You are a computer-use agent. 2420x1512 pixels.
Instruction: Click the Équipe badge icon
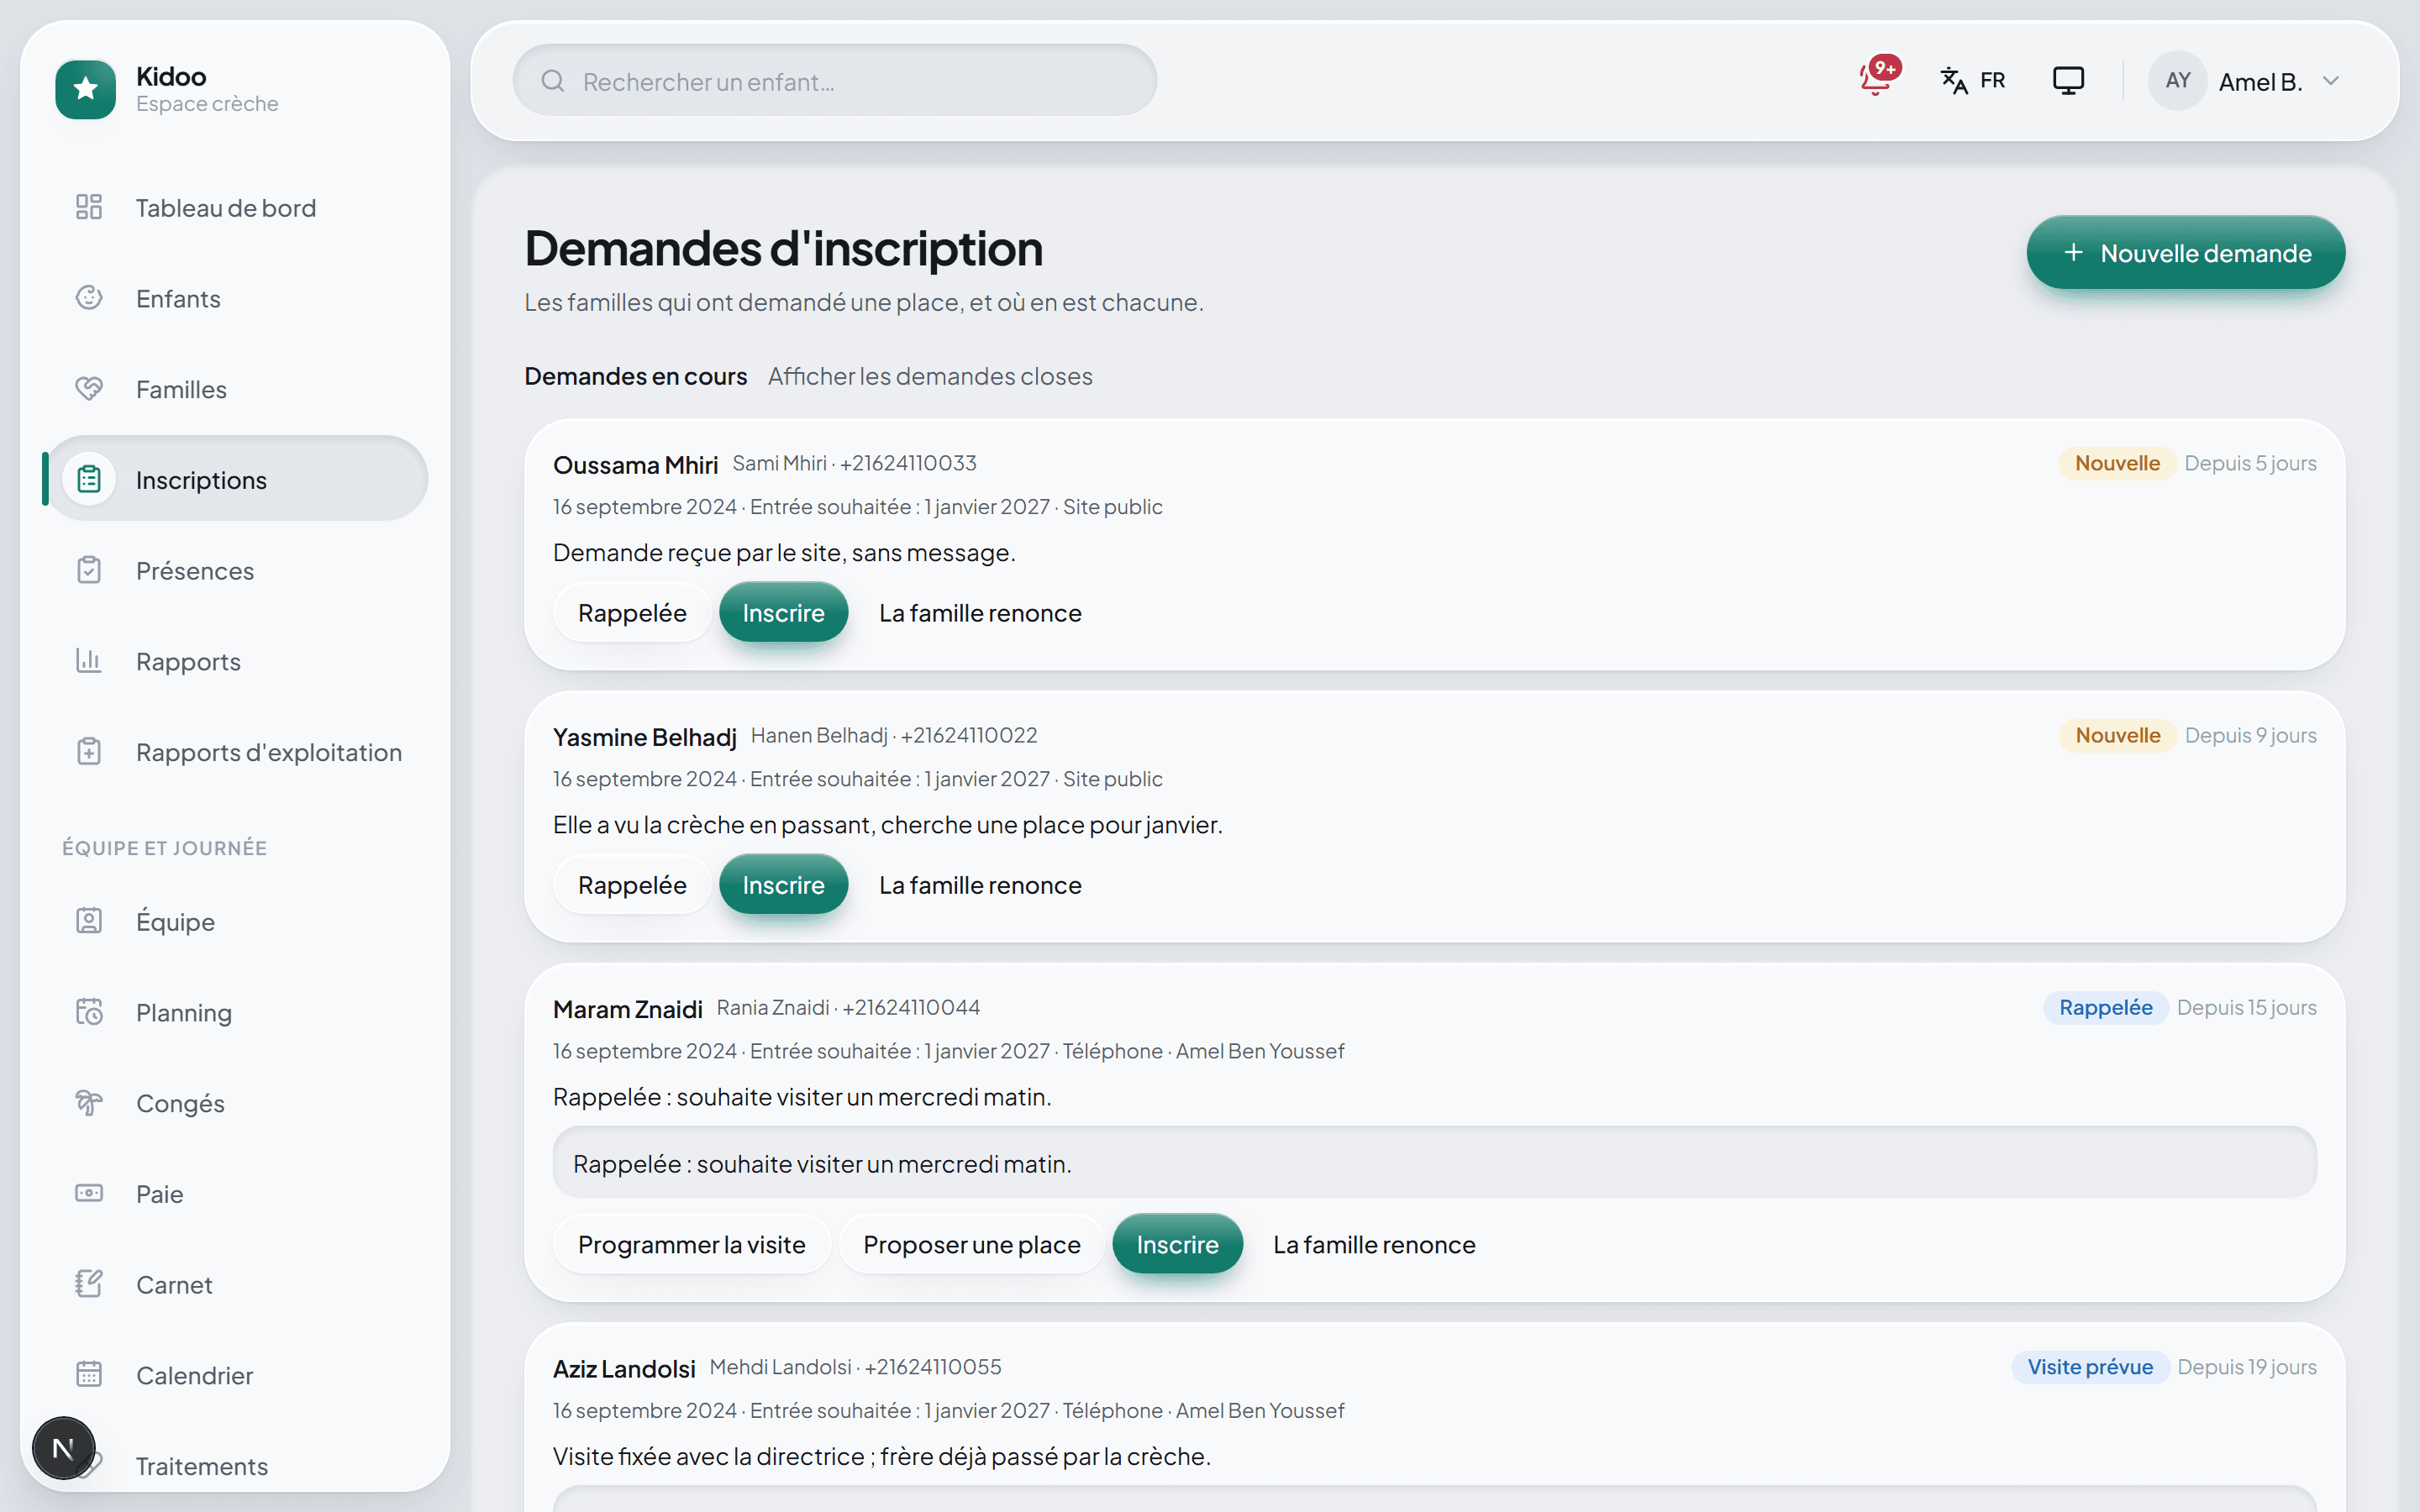[89, 921]
